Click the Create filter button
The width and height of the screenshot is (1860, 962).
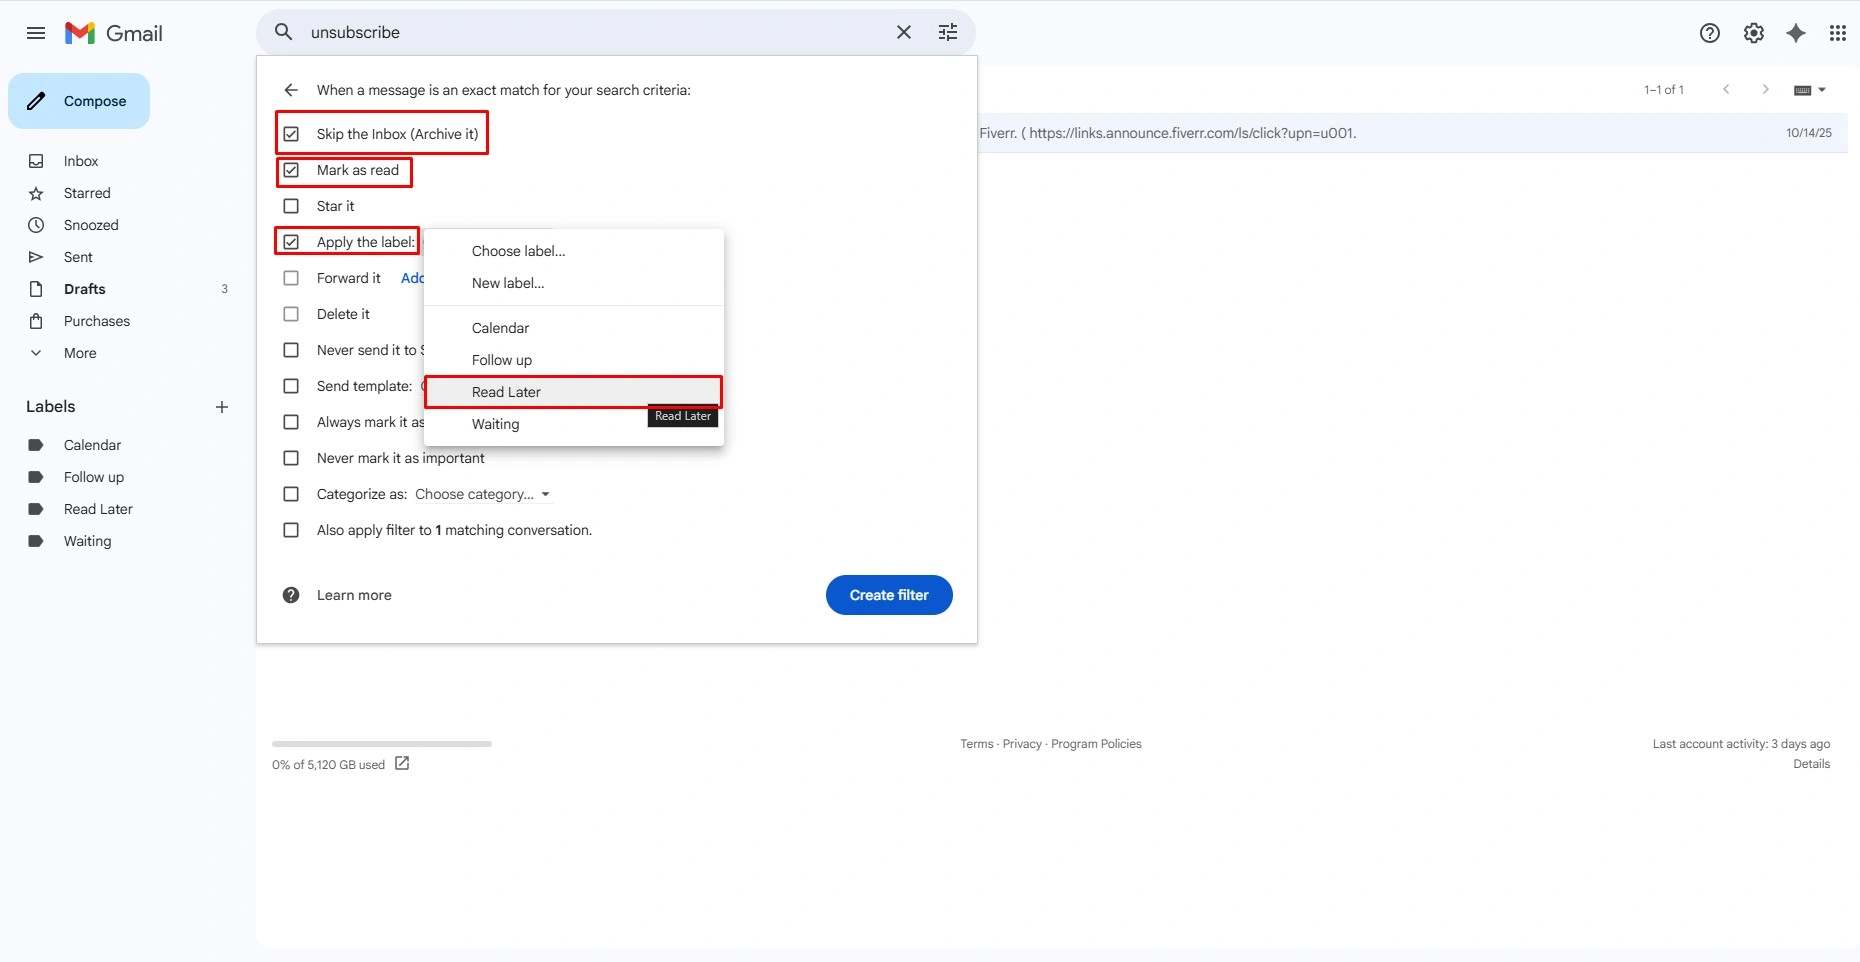click(889, 595)
